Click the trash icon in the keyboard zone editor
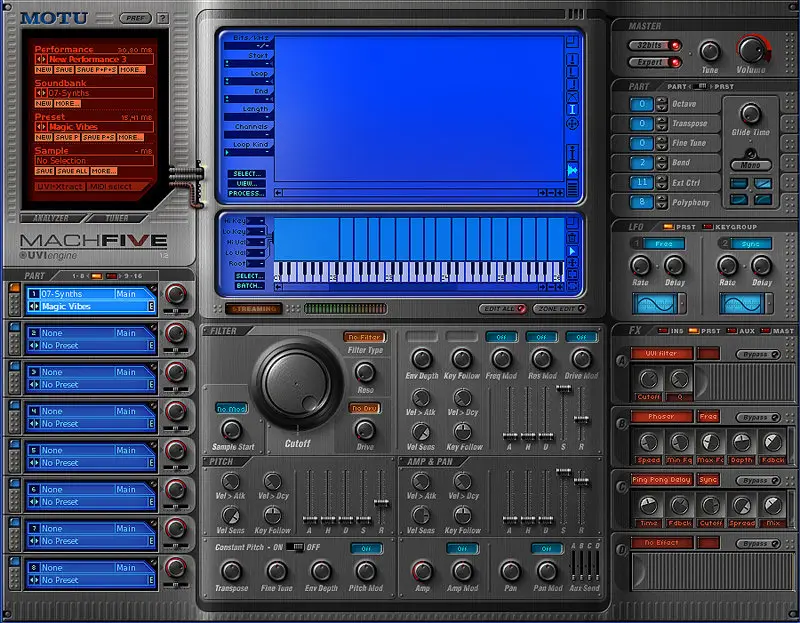Image resolution: width=800 pixels, height=623 pixels. point(572,238)
